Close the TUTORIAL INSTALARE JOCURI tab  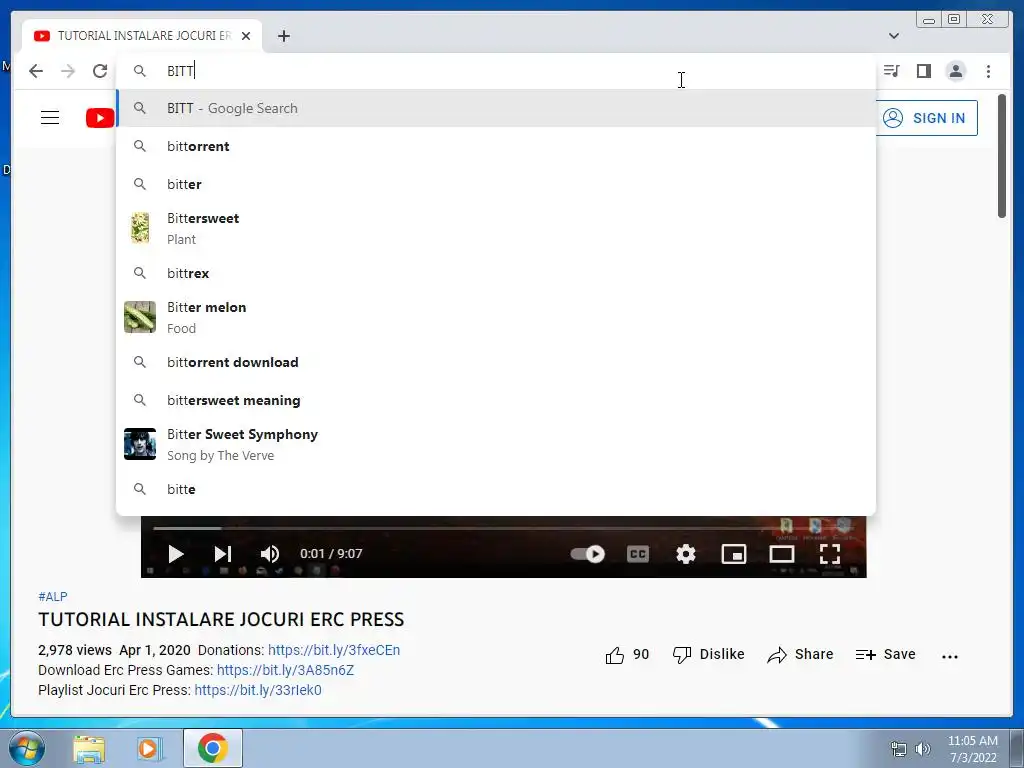(246, 36)
